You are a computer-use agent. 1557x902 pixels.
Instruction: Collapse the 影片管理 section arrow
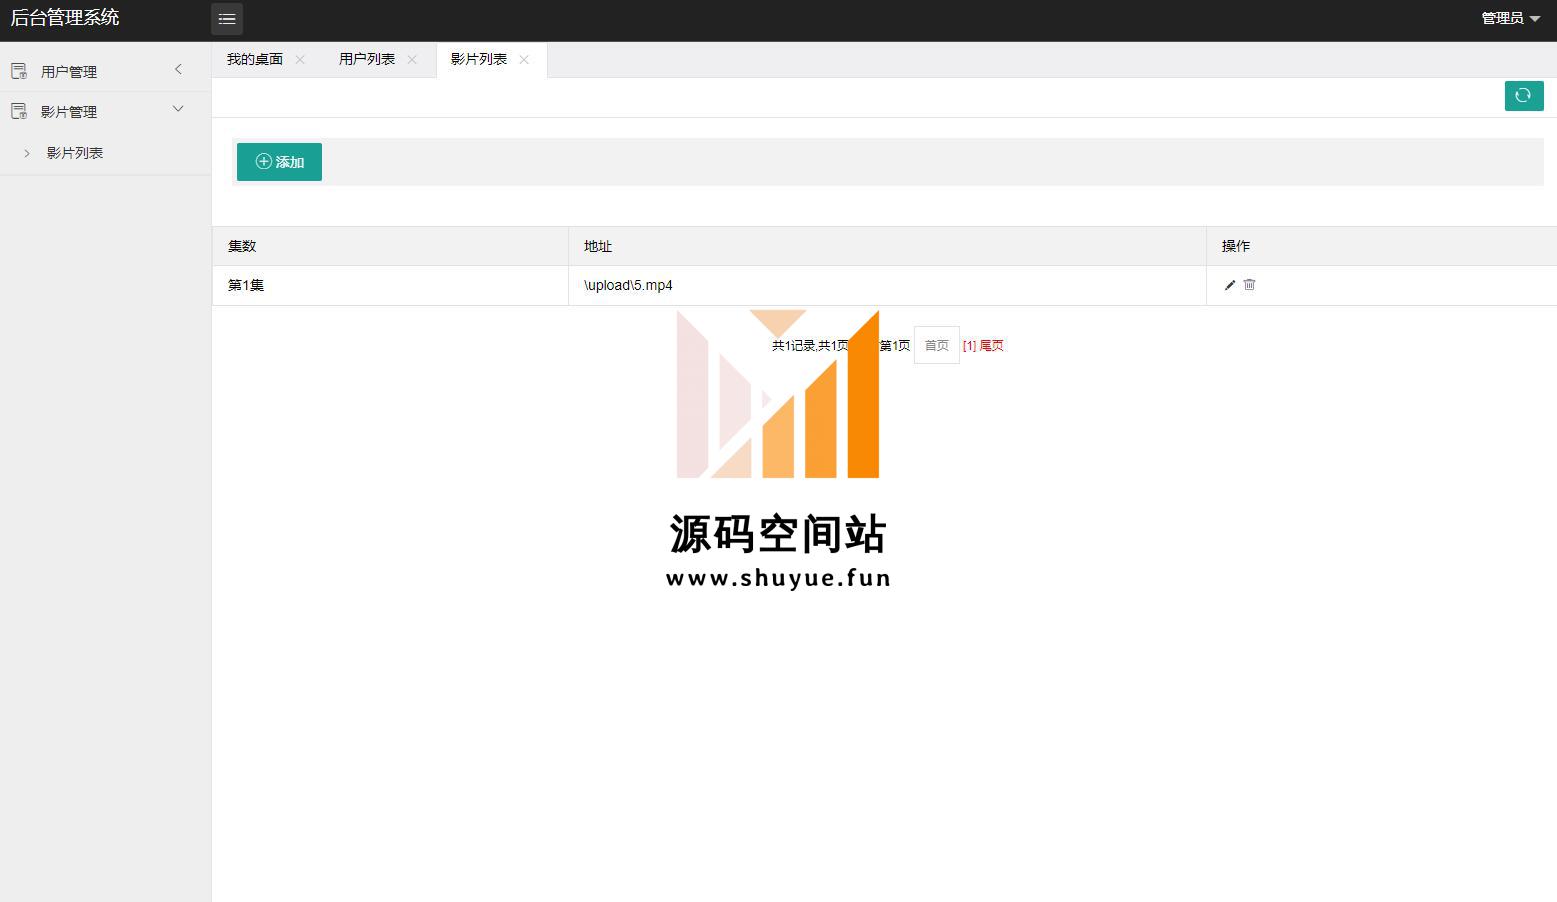click(178, 109)
